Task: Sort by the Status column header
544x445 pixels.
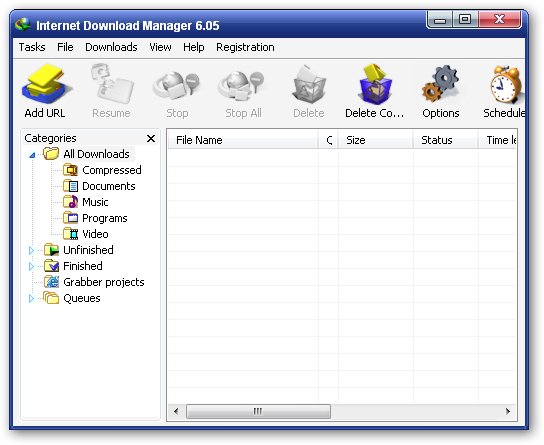Action: [x=445, y=140]
